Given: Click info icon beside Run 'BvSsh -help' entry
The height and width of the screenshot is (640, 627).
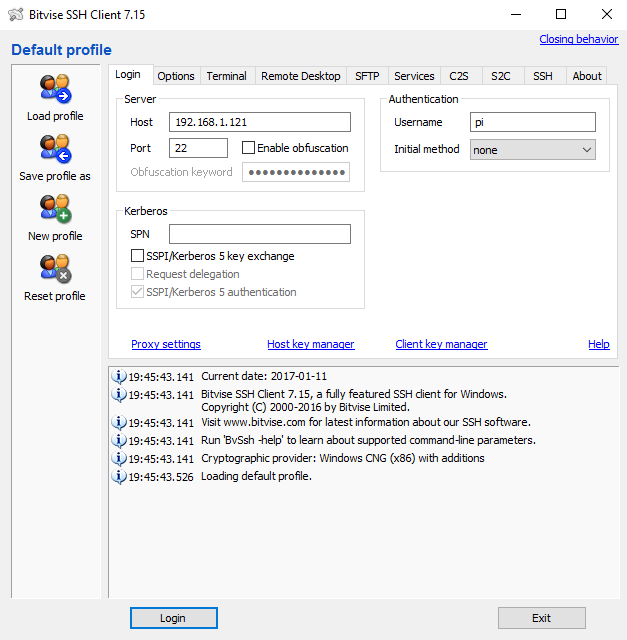Looking at the screenshot, I should [x=119, y=440].
